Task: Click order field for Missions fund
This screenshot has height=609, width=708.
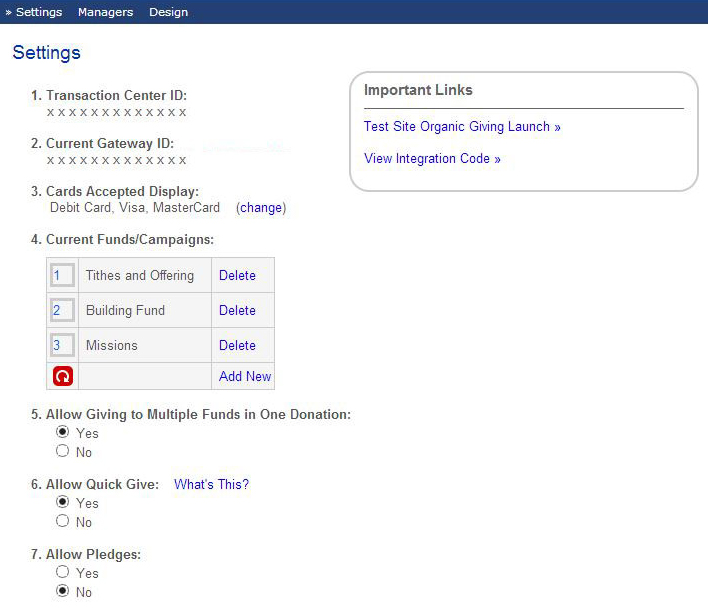Action: tap(62, 345)
